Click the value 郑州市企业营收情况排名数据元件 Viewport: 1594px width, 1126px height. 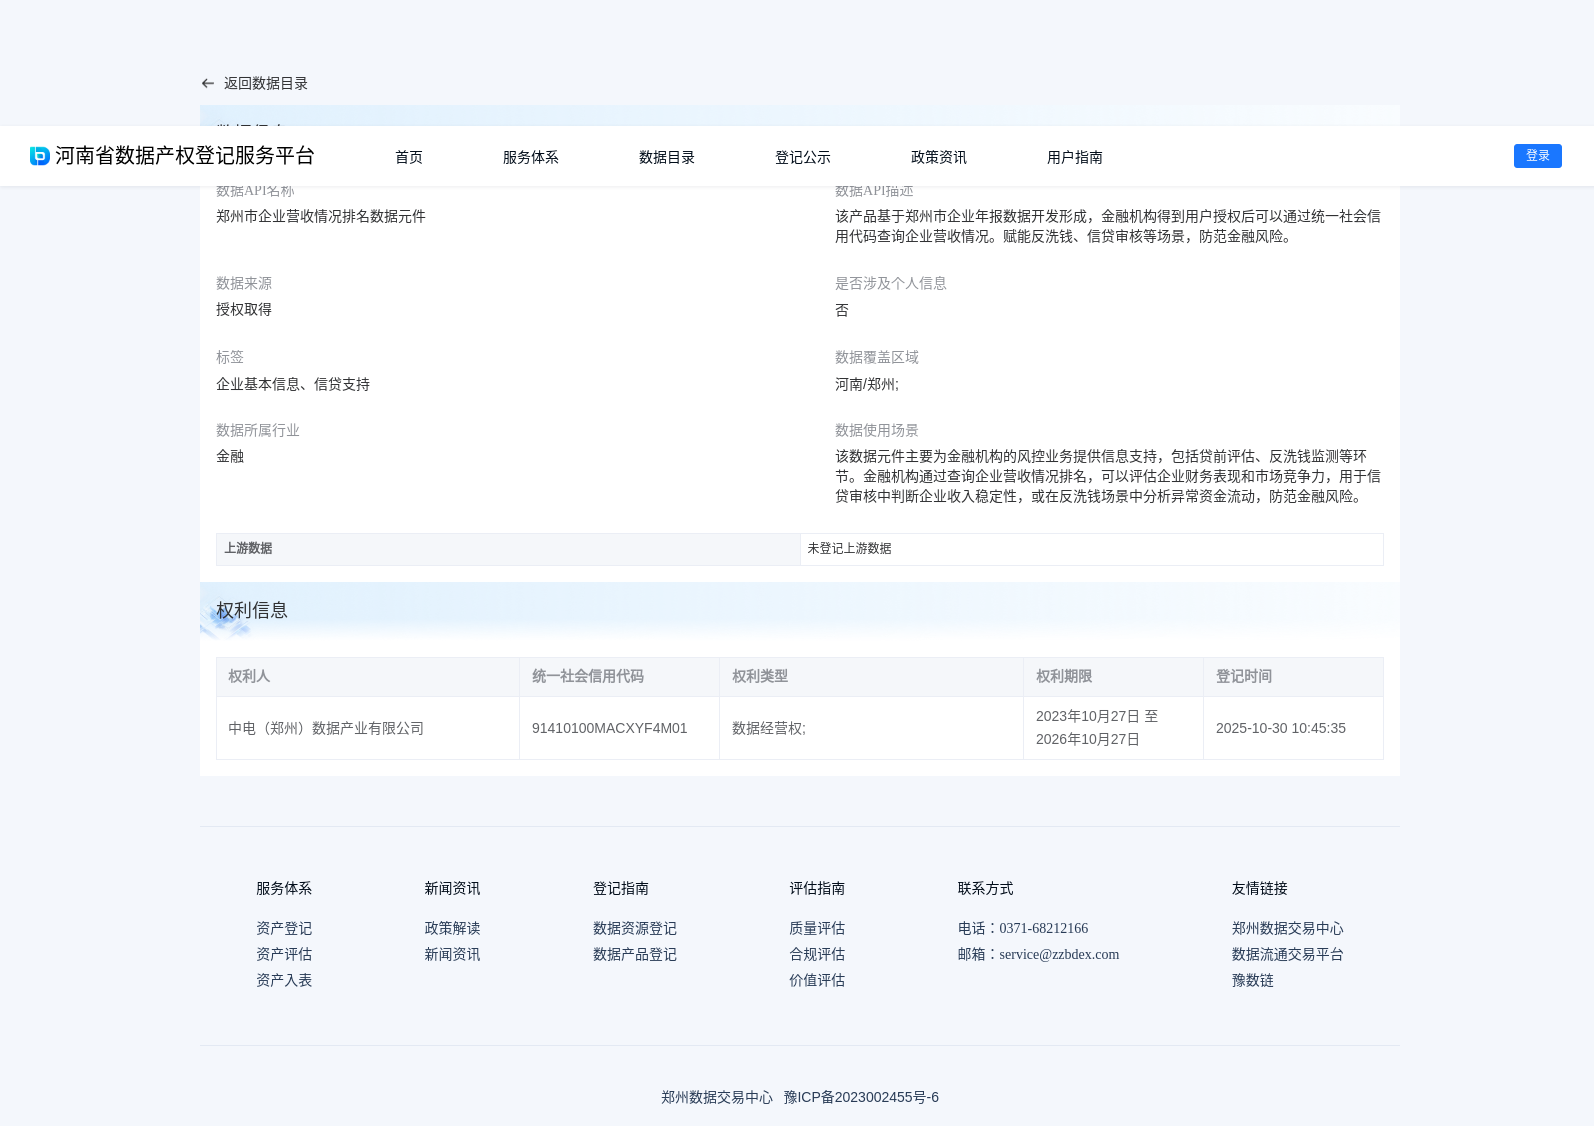coord(321,217)
